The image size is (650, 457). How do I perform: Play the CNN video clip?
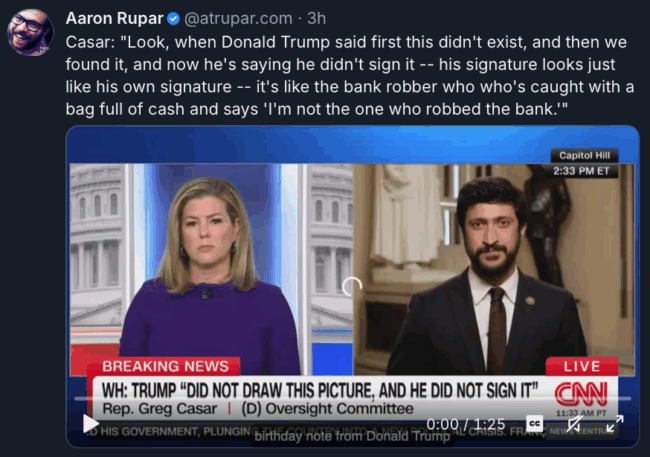click(91, 424)
